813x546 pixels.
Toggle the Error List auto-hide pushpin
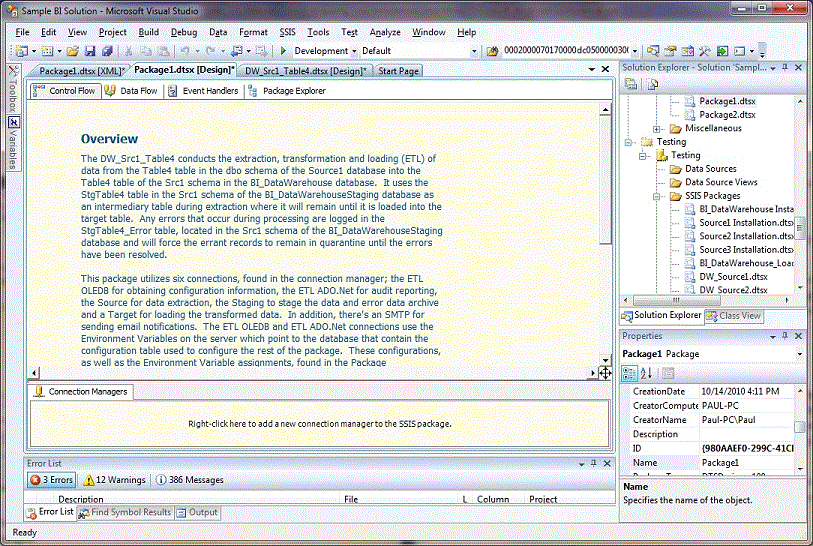594,464
